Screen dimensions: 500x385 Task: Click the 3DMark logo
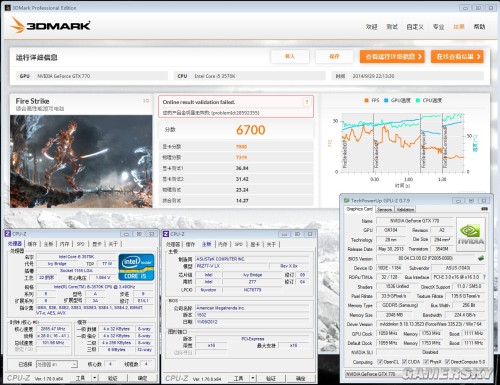50,25
